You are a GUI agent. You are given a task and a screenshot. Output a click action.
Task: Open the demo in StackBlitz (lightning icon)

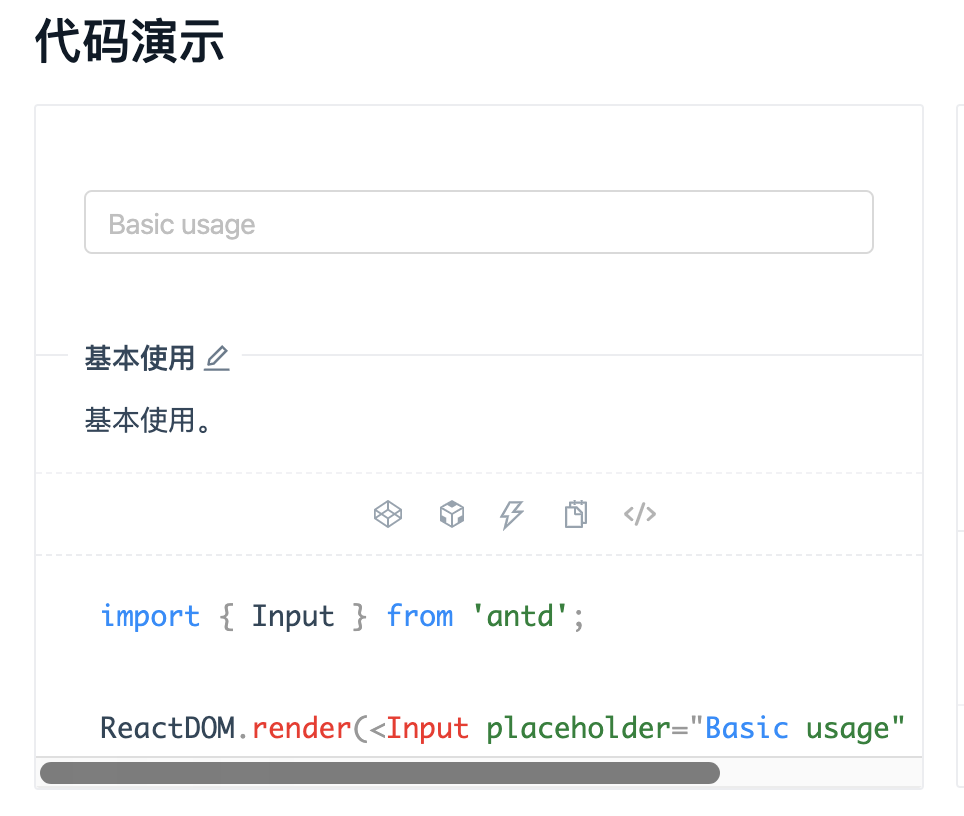click(x=512, y=515)
